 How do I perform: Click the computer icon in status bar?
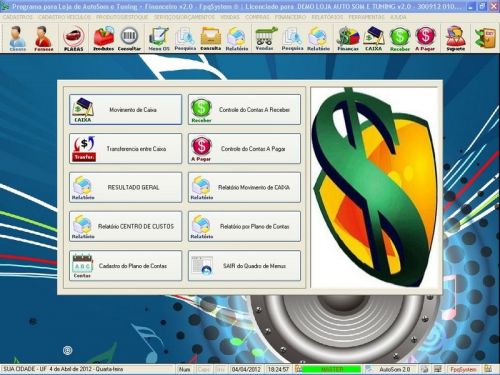(x=437, y=369)
